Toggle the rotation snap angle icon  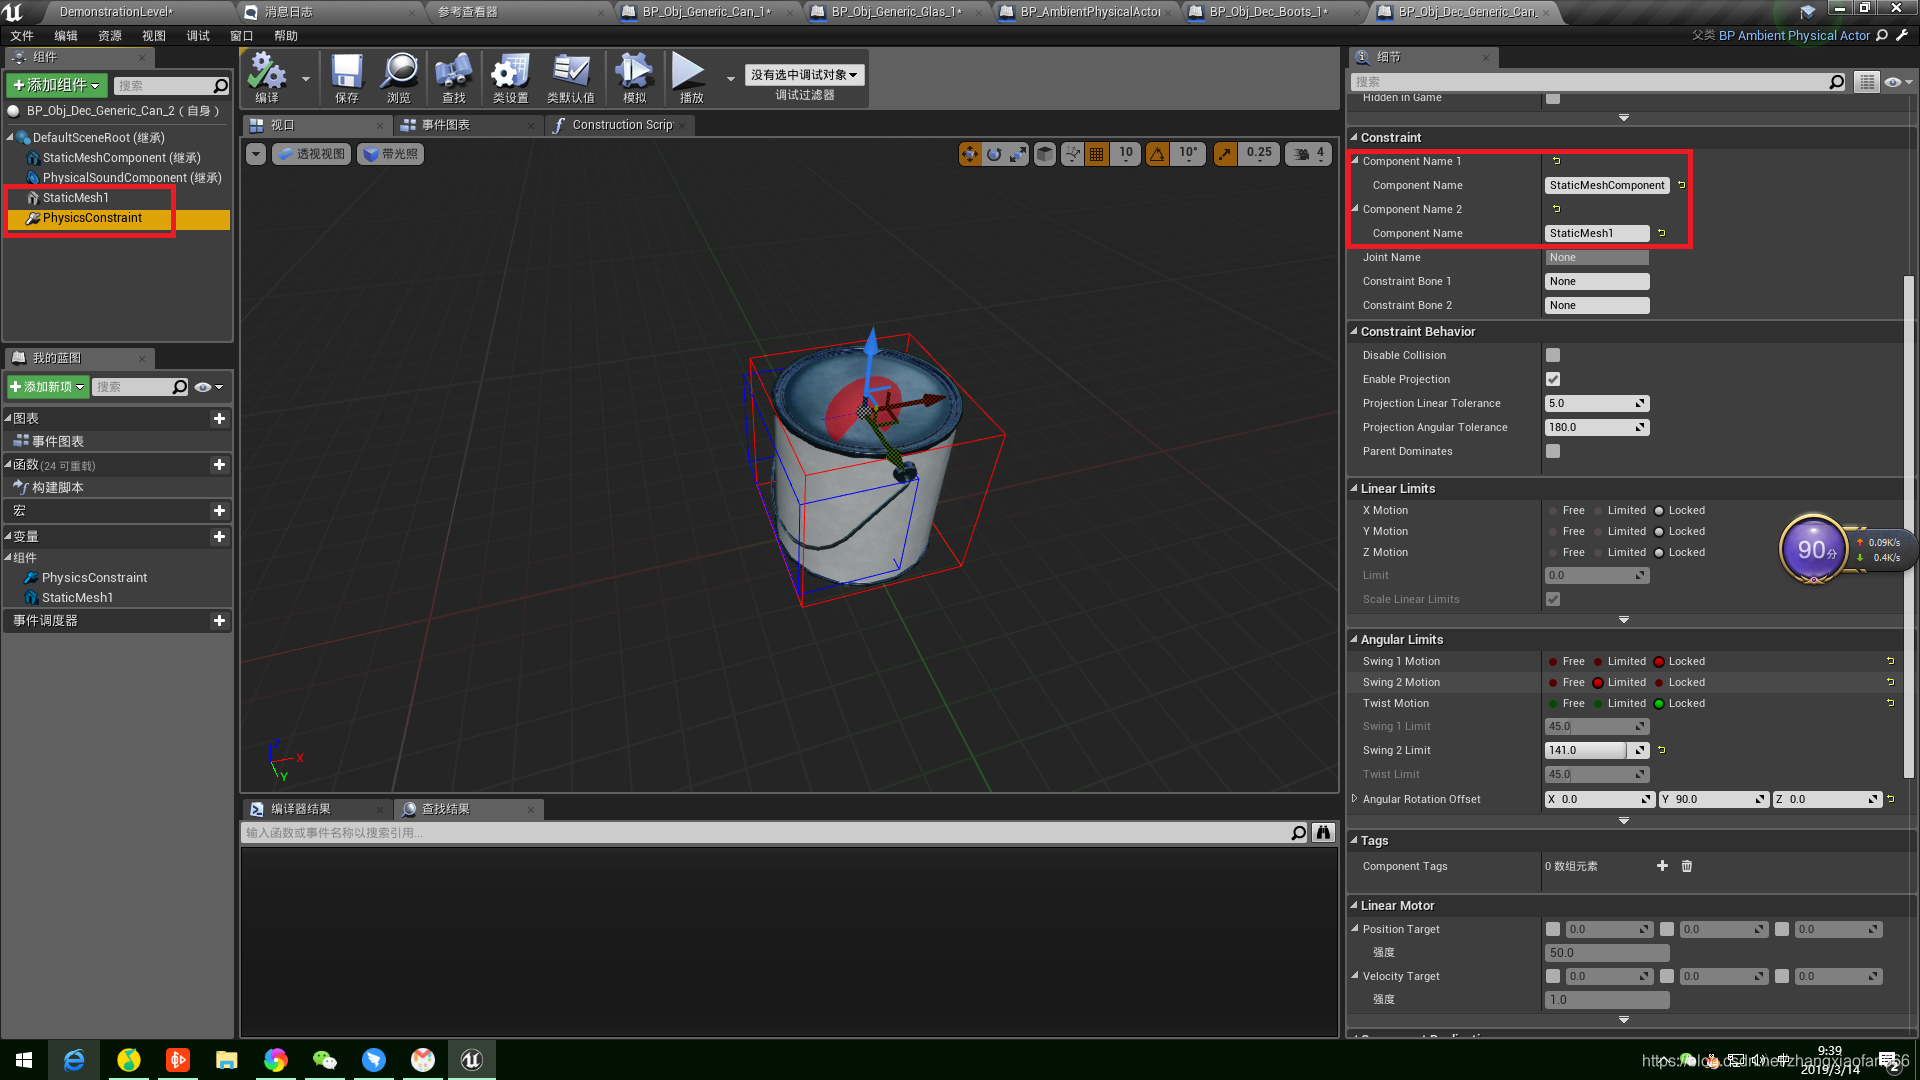(x=1157, y=154)
